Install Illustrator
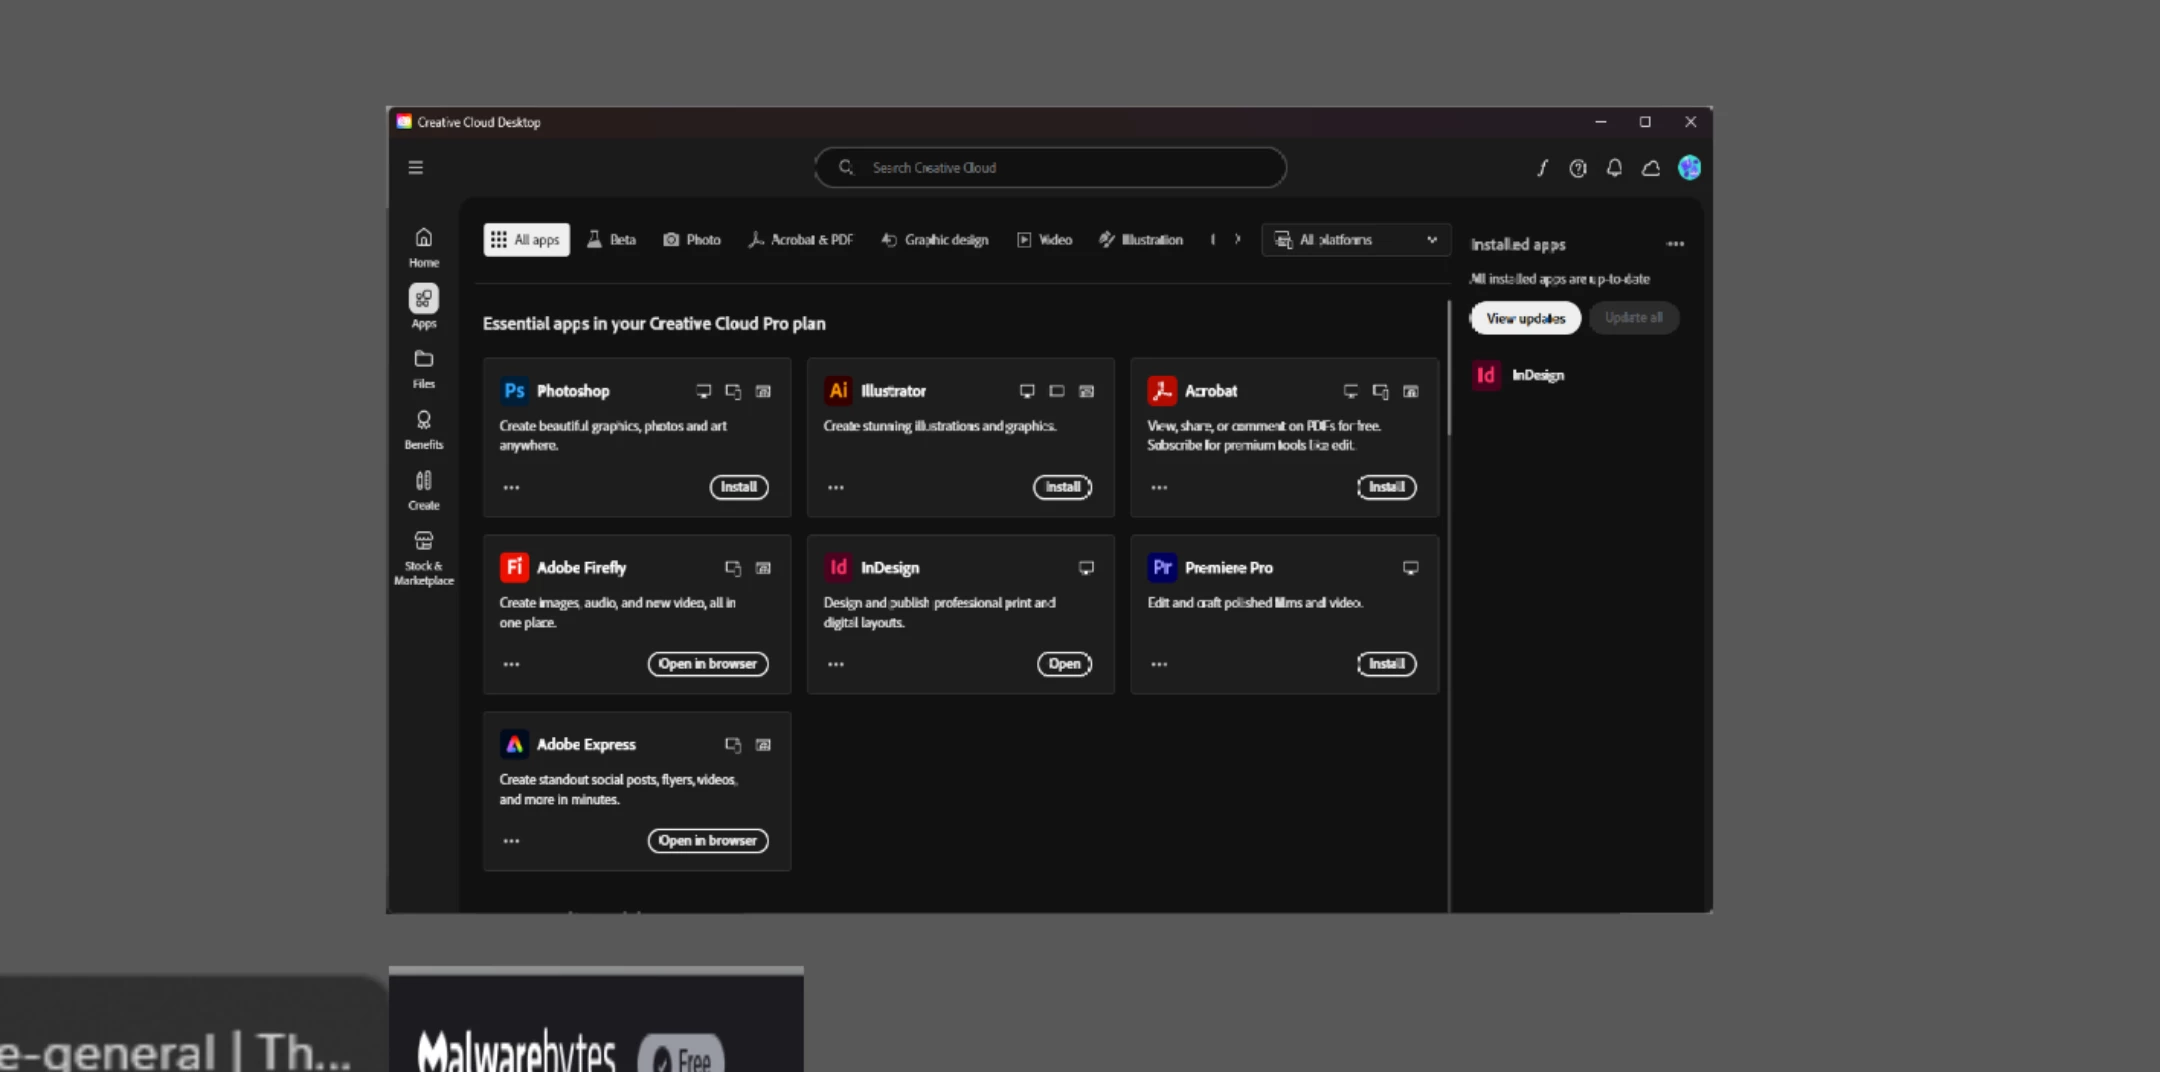This screenshot has height=1072, width=2160. point(1062,487)
